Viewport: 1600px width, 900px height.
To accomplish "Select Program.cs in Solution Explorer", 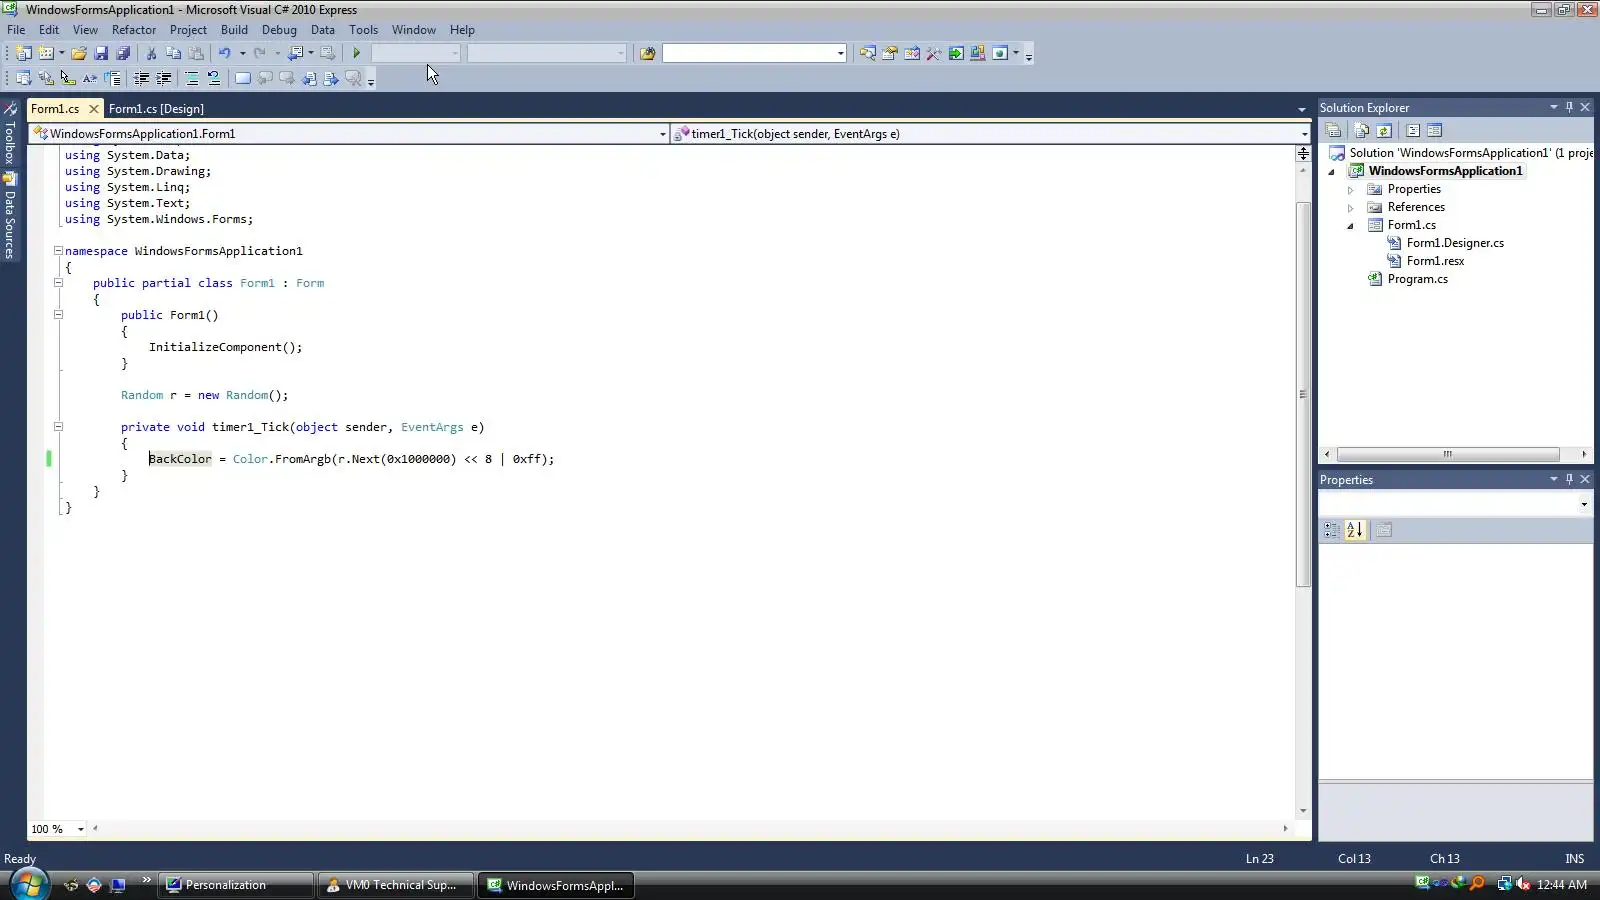I will pyautogui.click(x=1417, y=279).
